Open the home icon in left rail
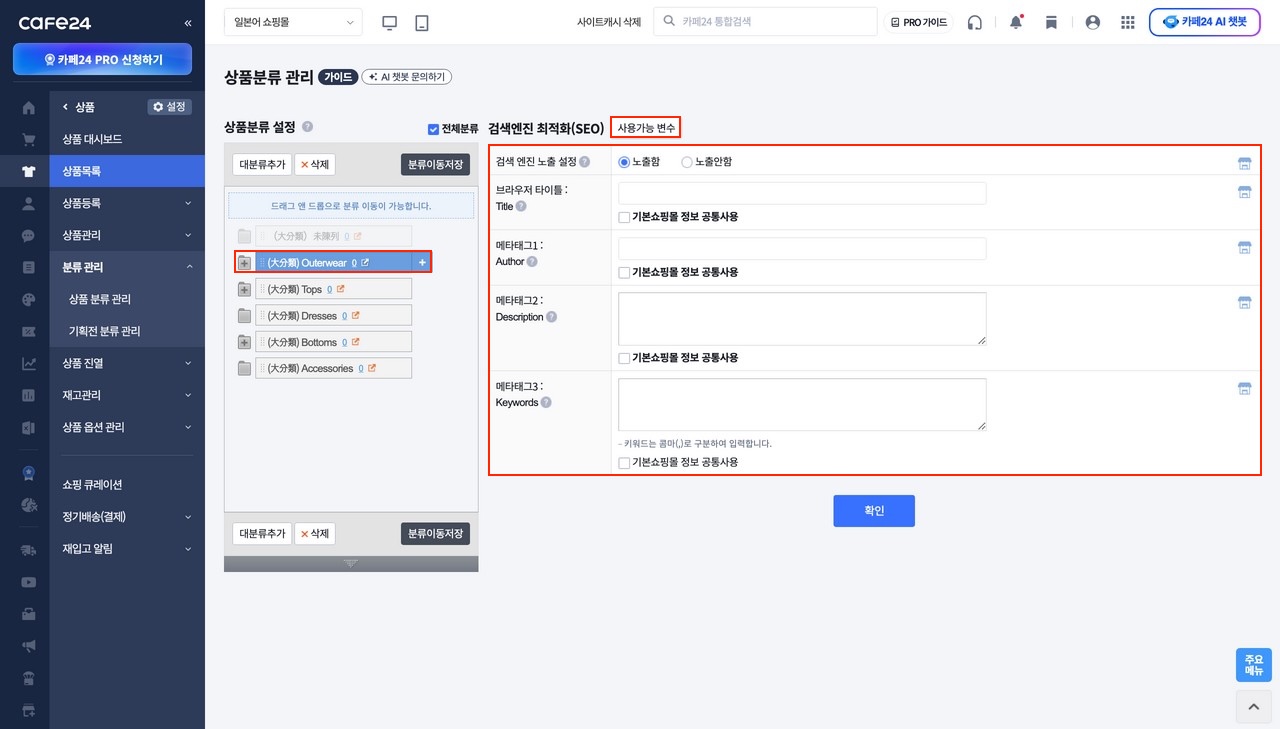This screenshot has height=729, width=1280. (28, 108)
